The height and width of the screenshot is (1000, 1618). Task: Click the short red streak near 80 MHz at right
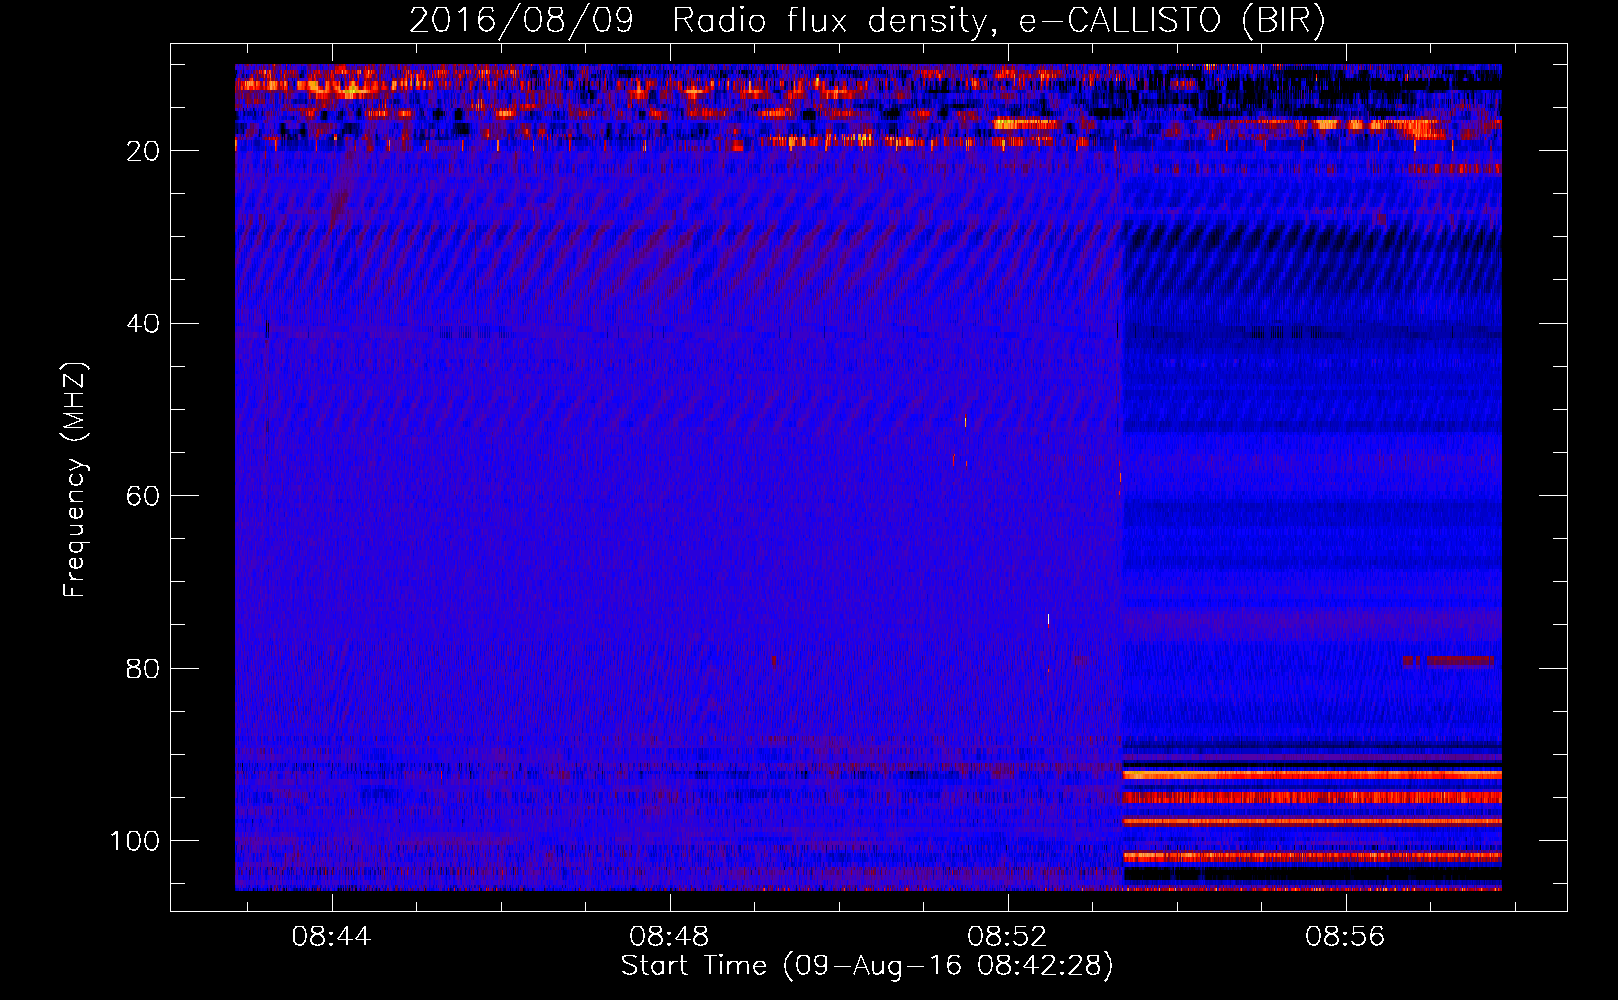[x=1448, y=661]
